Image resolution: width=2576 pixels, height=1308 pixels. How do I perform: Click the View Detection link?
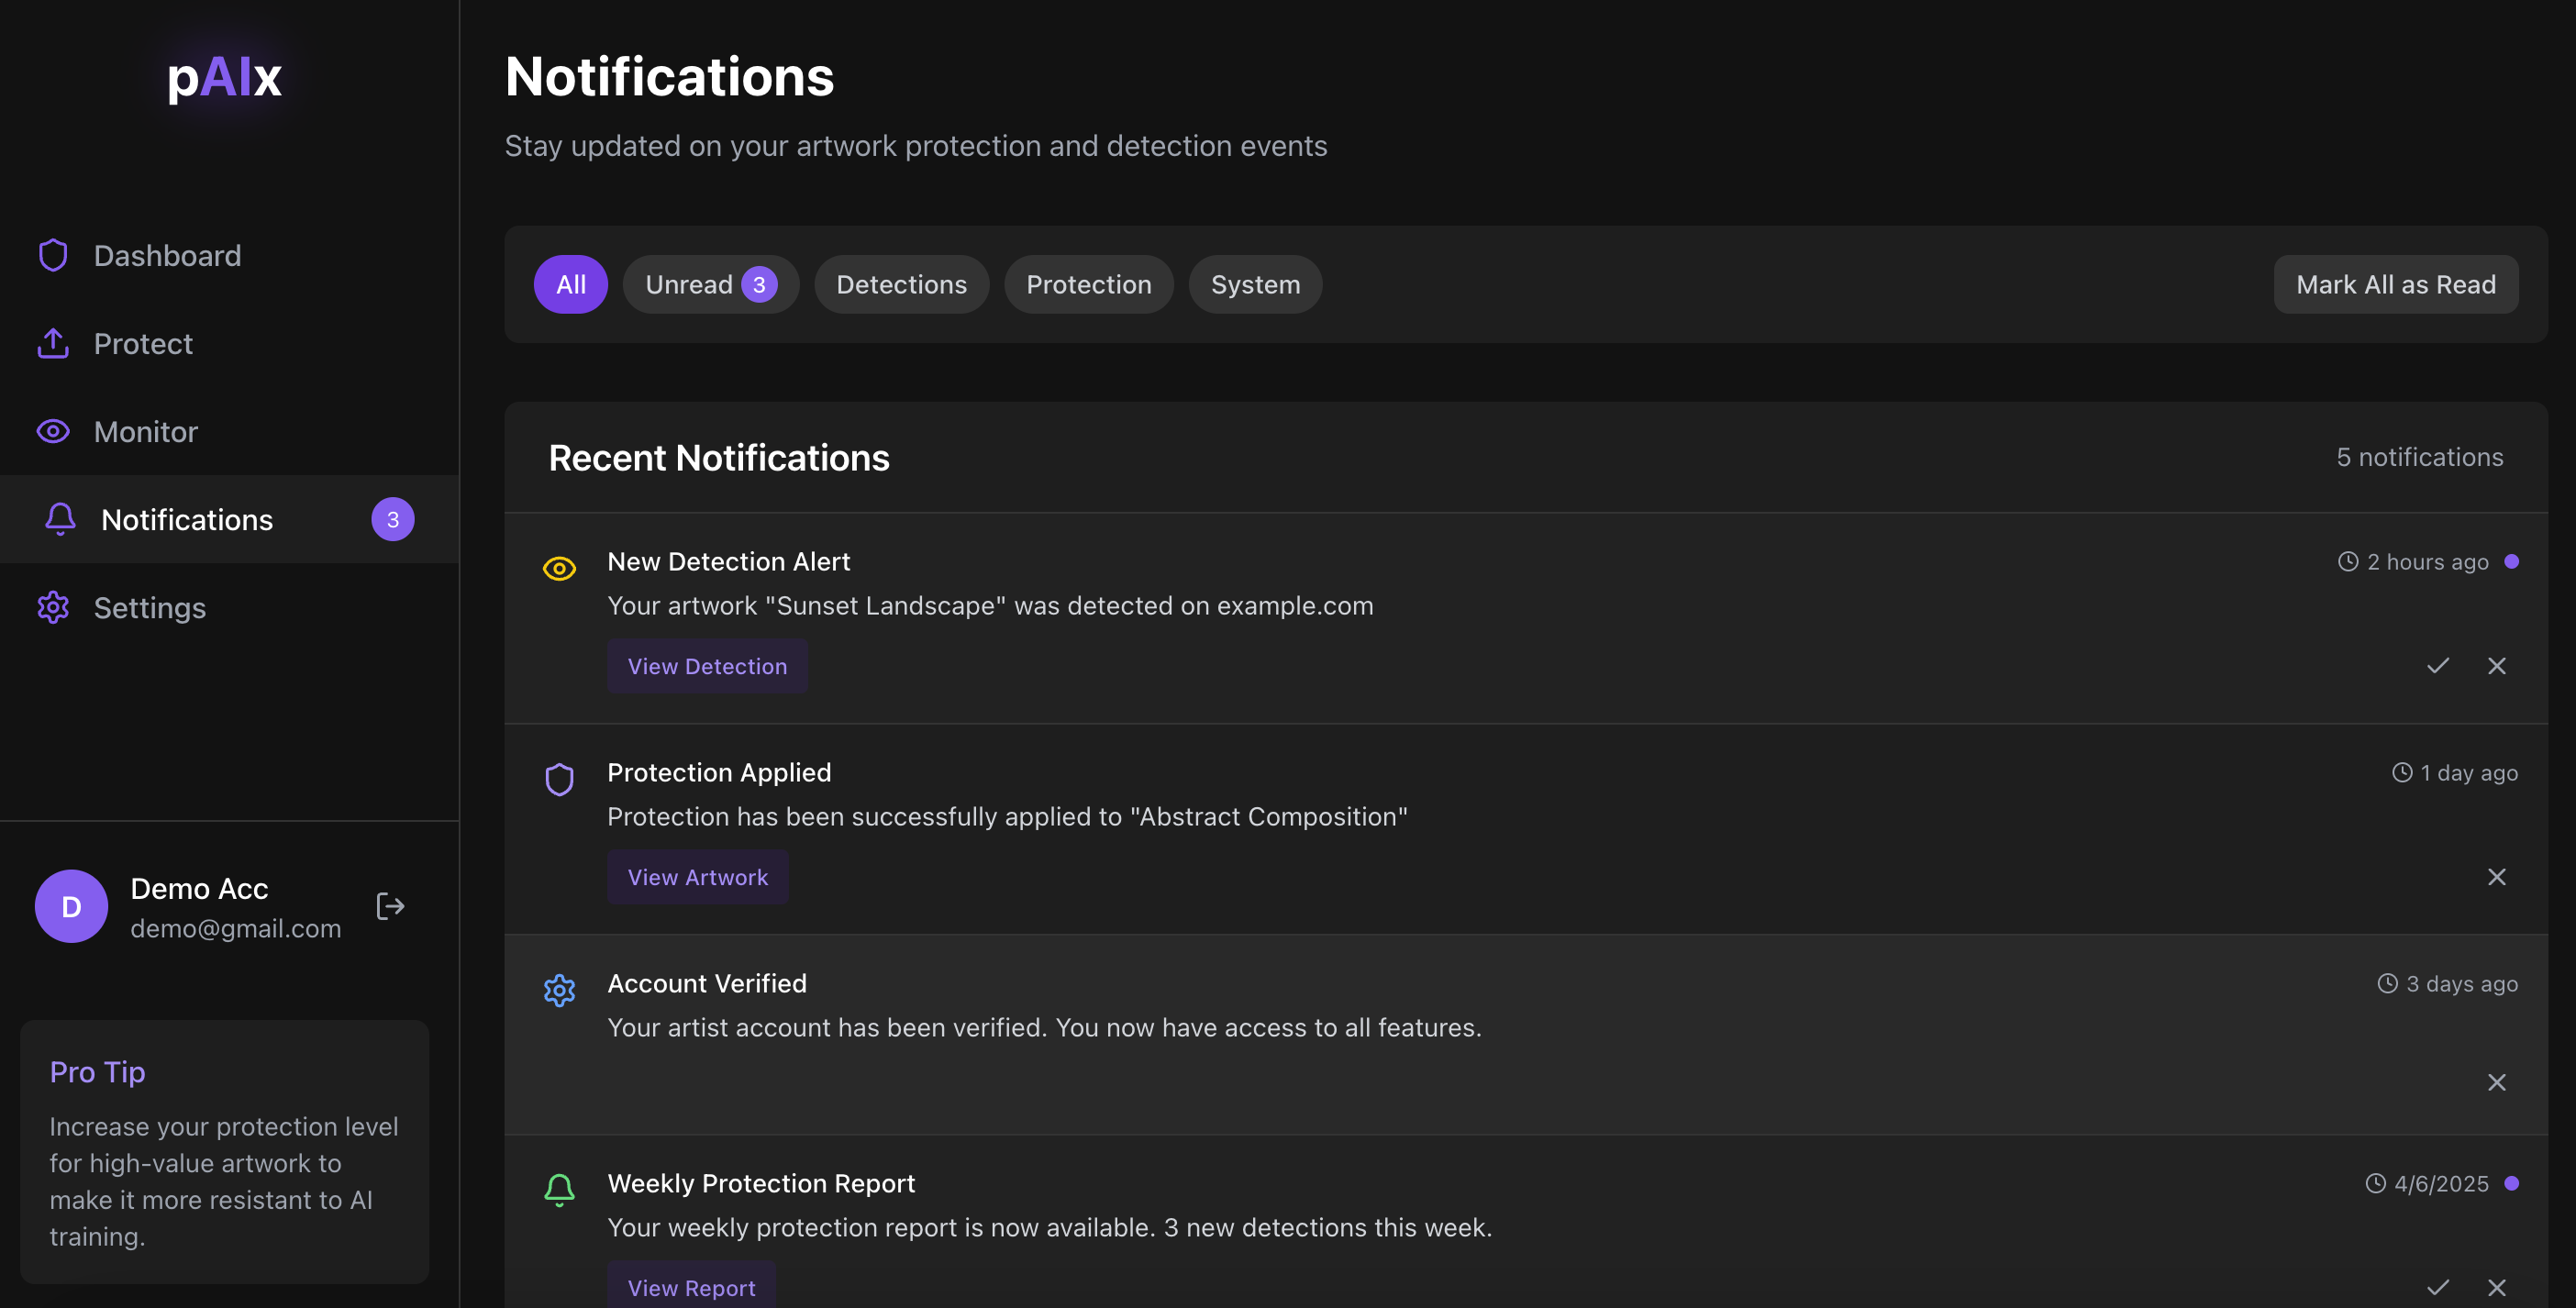[707, 666]
